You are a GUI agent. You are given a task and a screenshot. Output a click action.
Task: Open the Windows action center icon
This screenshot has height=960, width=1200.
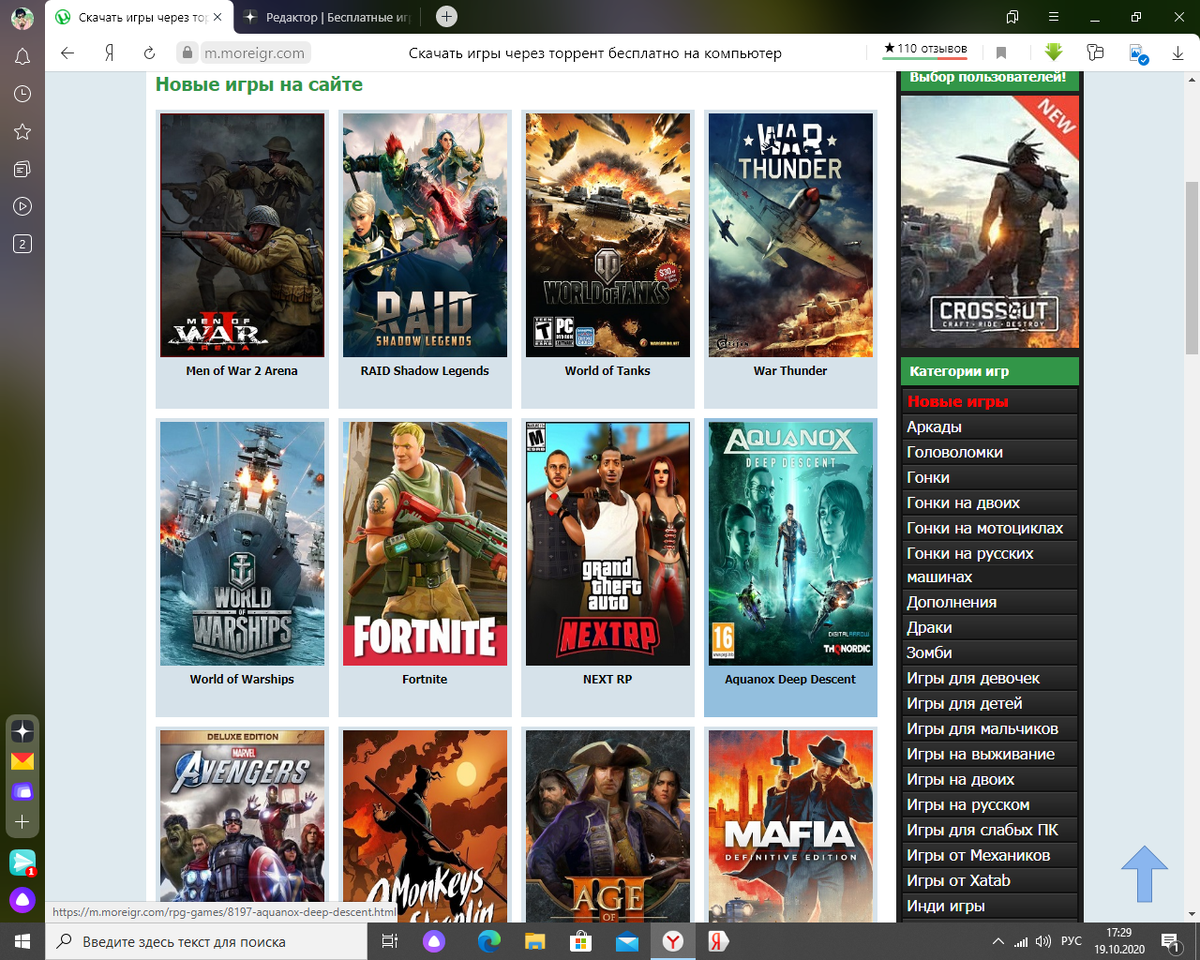(1170, 941)
